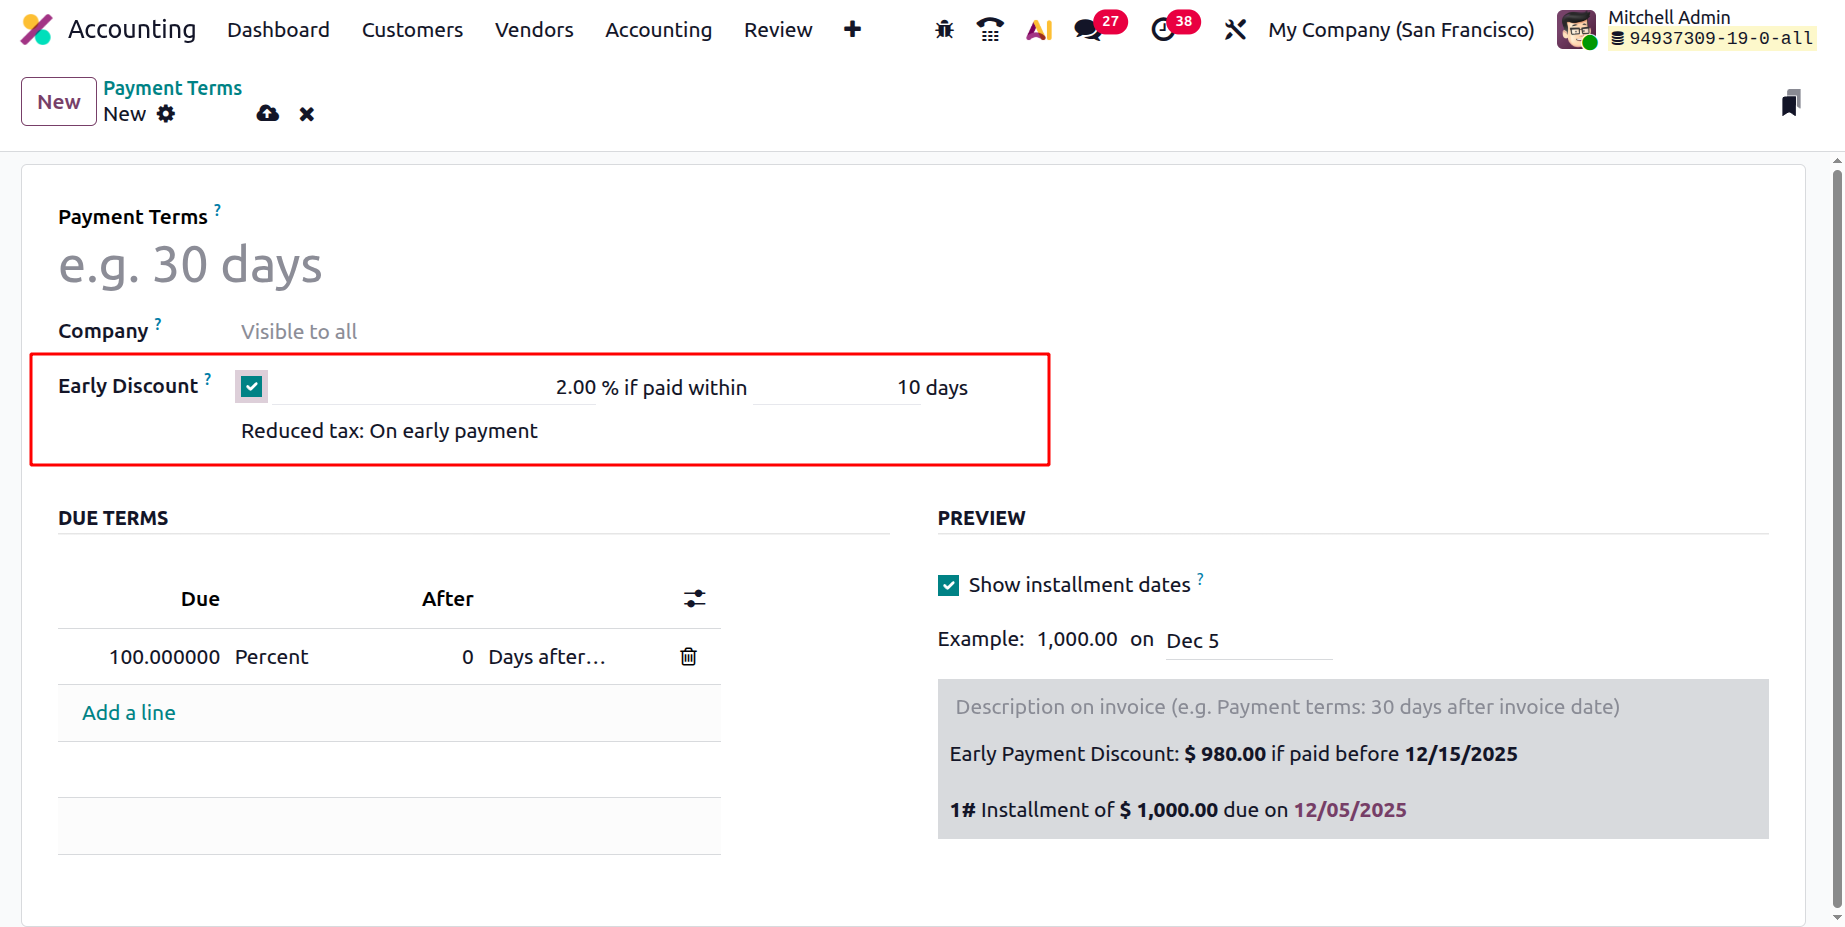The image size is (1845, 927).
Task: Click the New button
Action: [x=59, y=102]
